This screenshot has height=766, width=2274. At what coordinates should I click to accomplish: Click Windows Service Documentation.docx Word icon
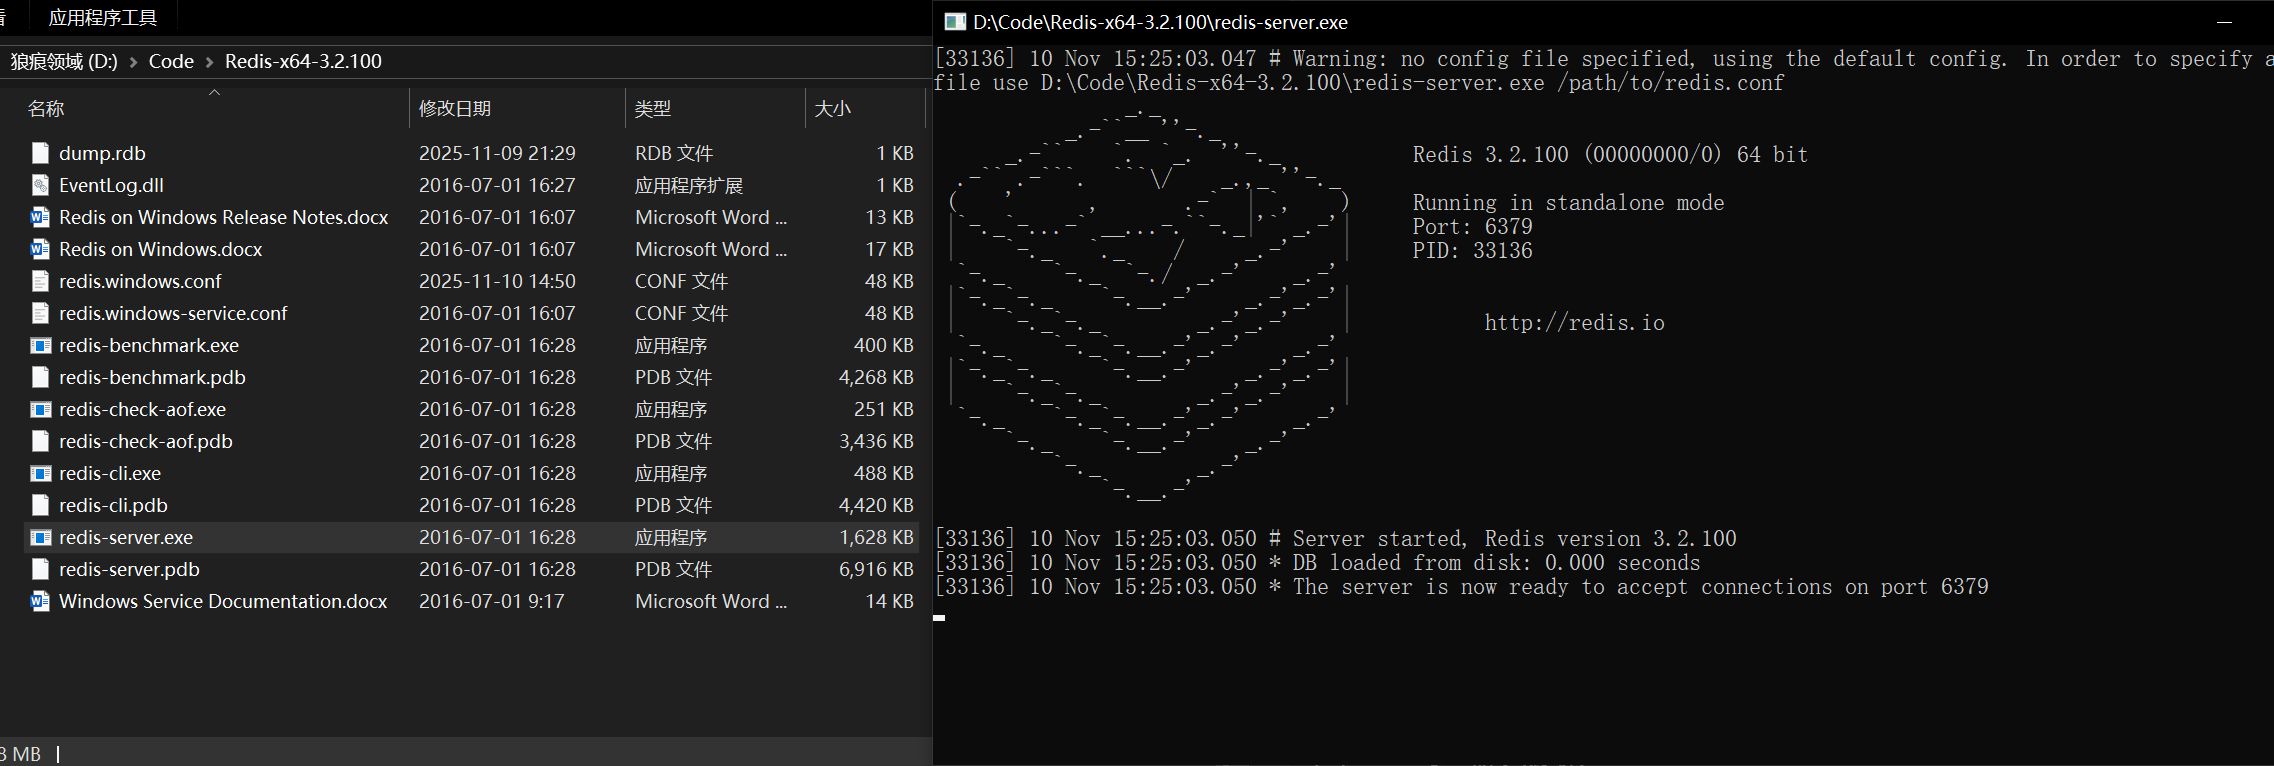point(40,601)
